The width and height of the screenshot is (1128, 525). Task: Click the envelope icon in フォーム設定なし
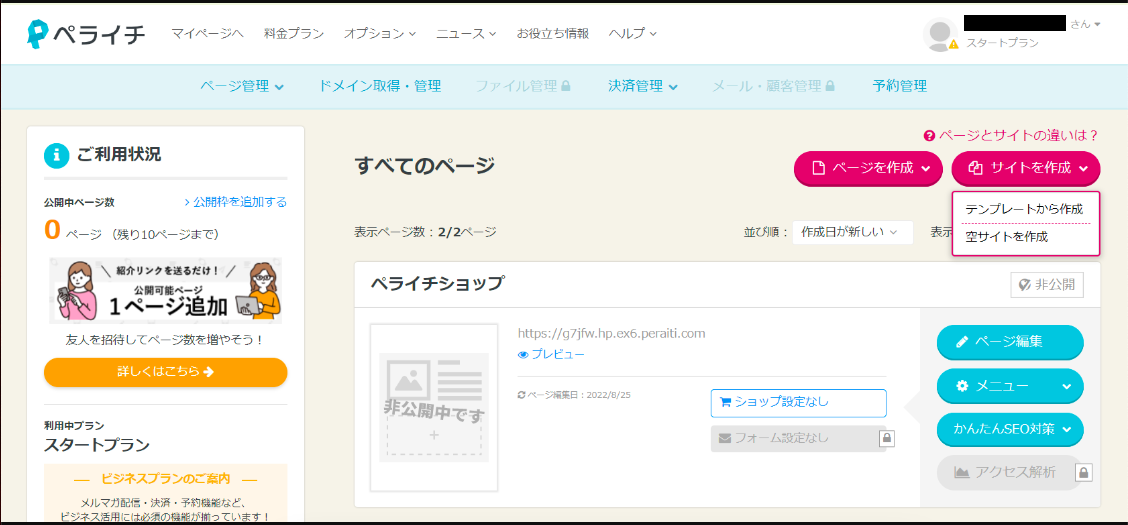tap(725, 438)
